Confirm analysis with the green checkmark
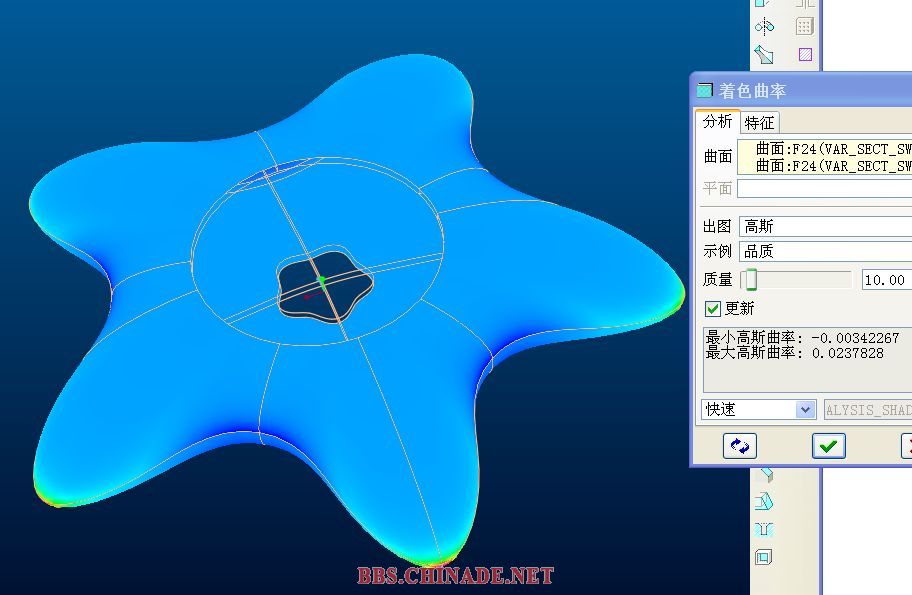The width and height of the screenshot is (912, 595). click(x=828, y=446)
